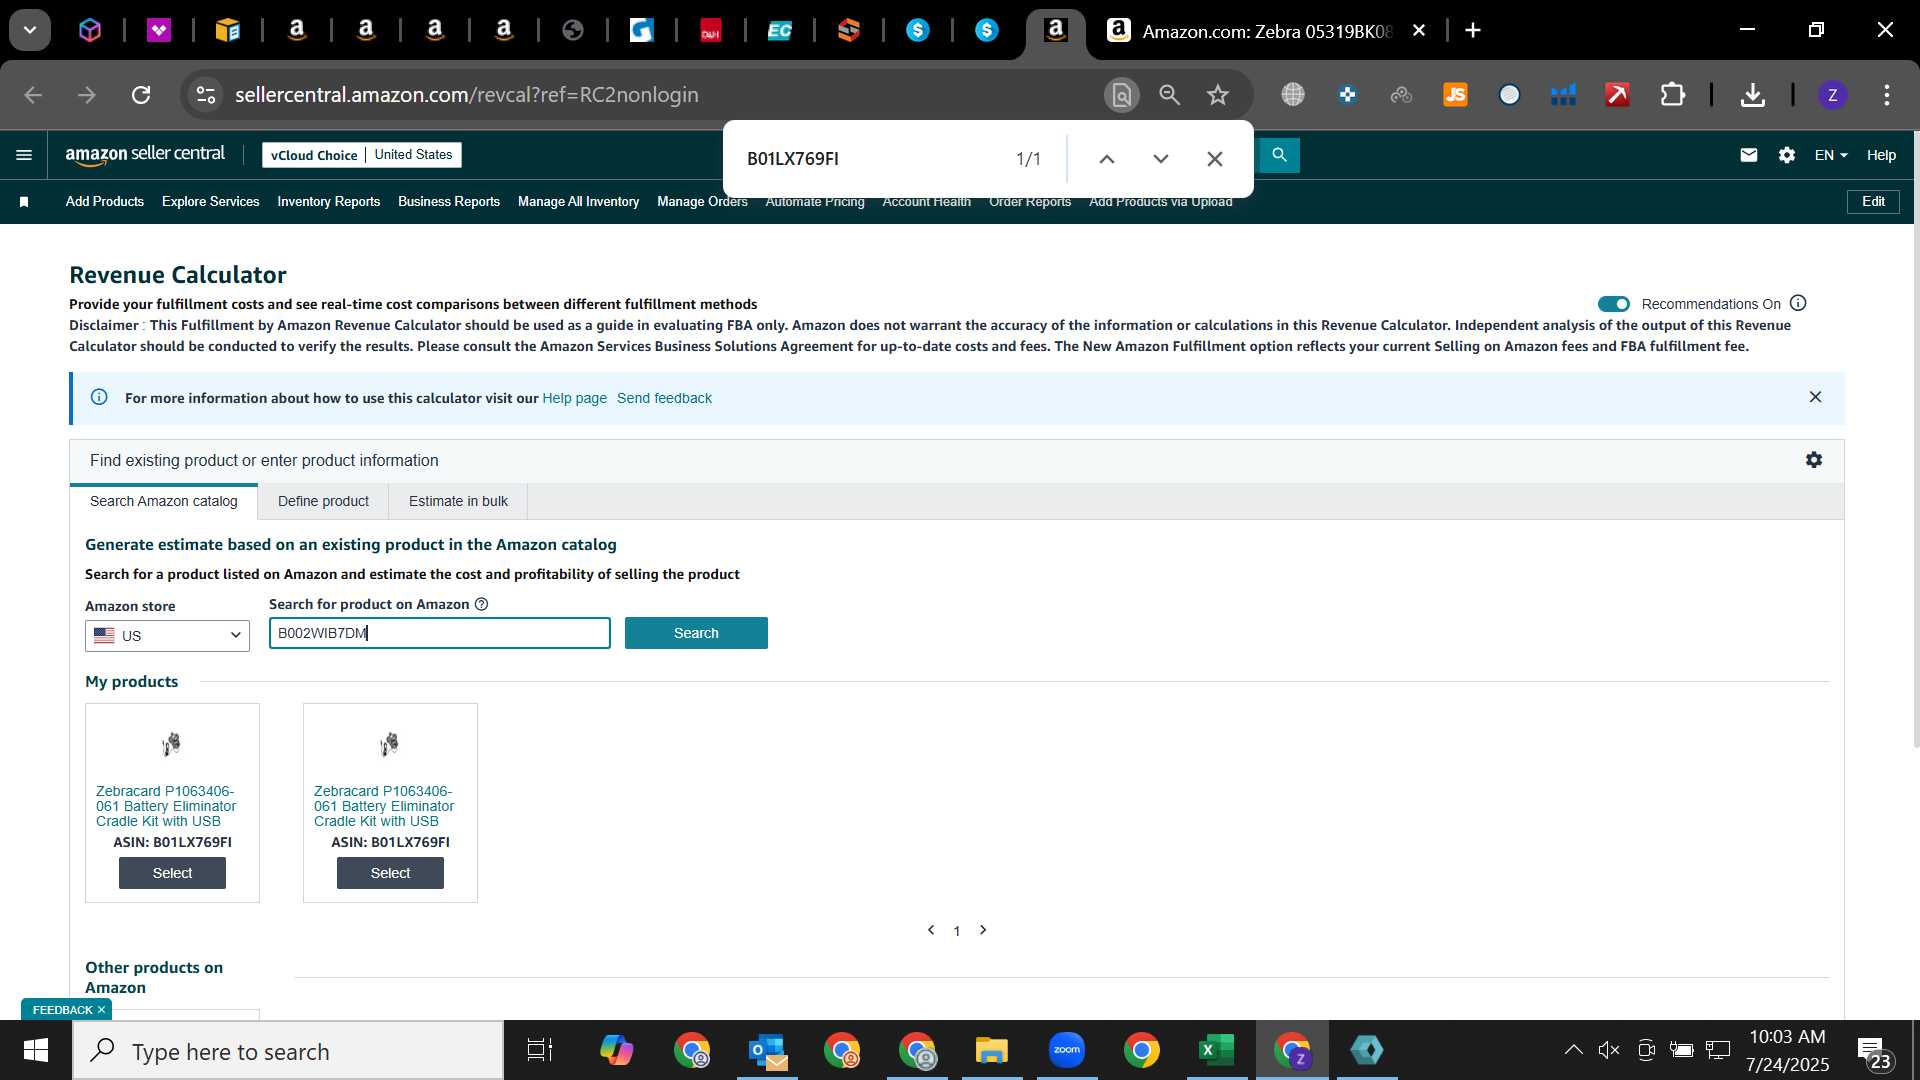Expand the Amazon store US dropdown
This screenshot has width=1920, height=1080.
click(x=167, y=635)
